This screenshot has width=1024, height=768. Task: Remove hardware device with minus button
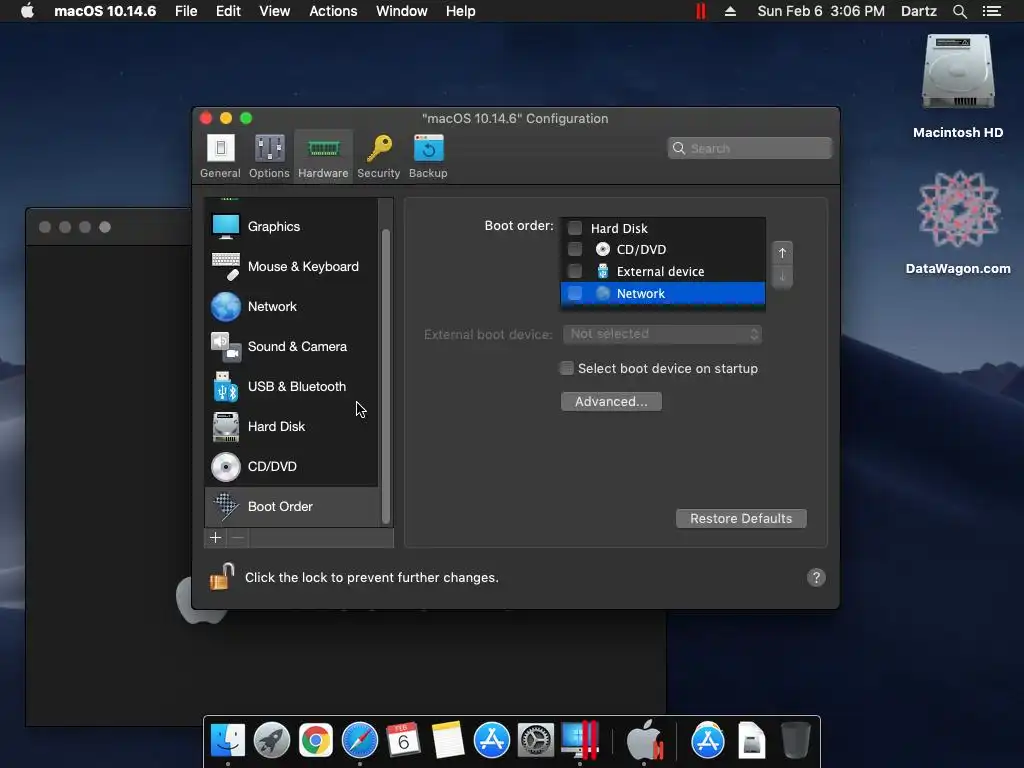coord(238,537)
